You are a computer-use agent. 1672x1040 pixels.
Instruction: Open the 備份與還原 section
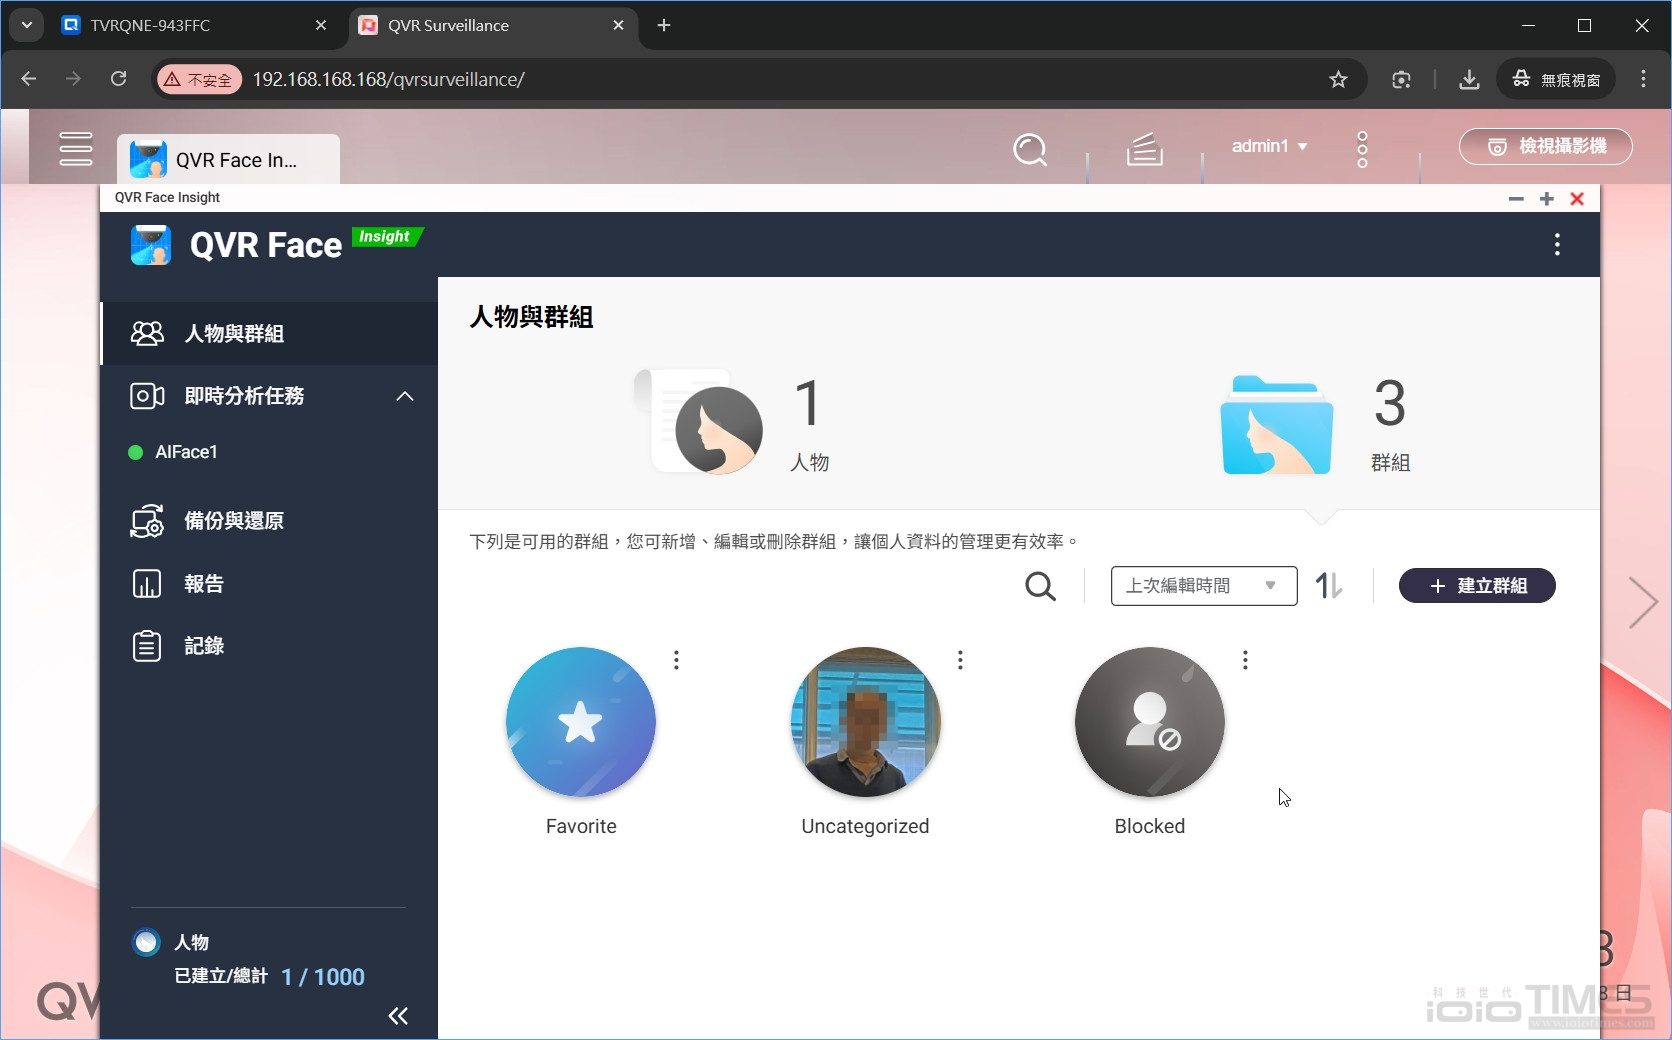click(232, 520)
